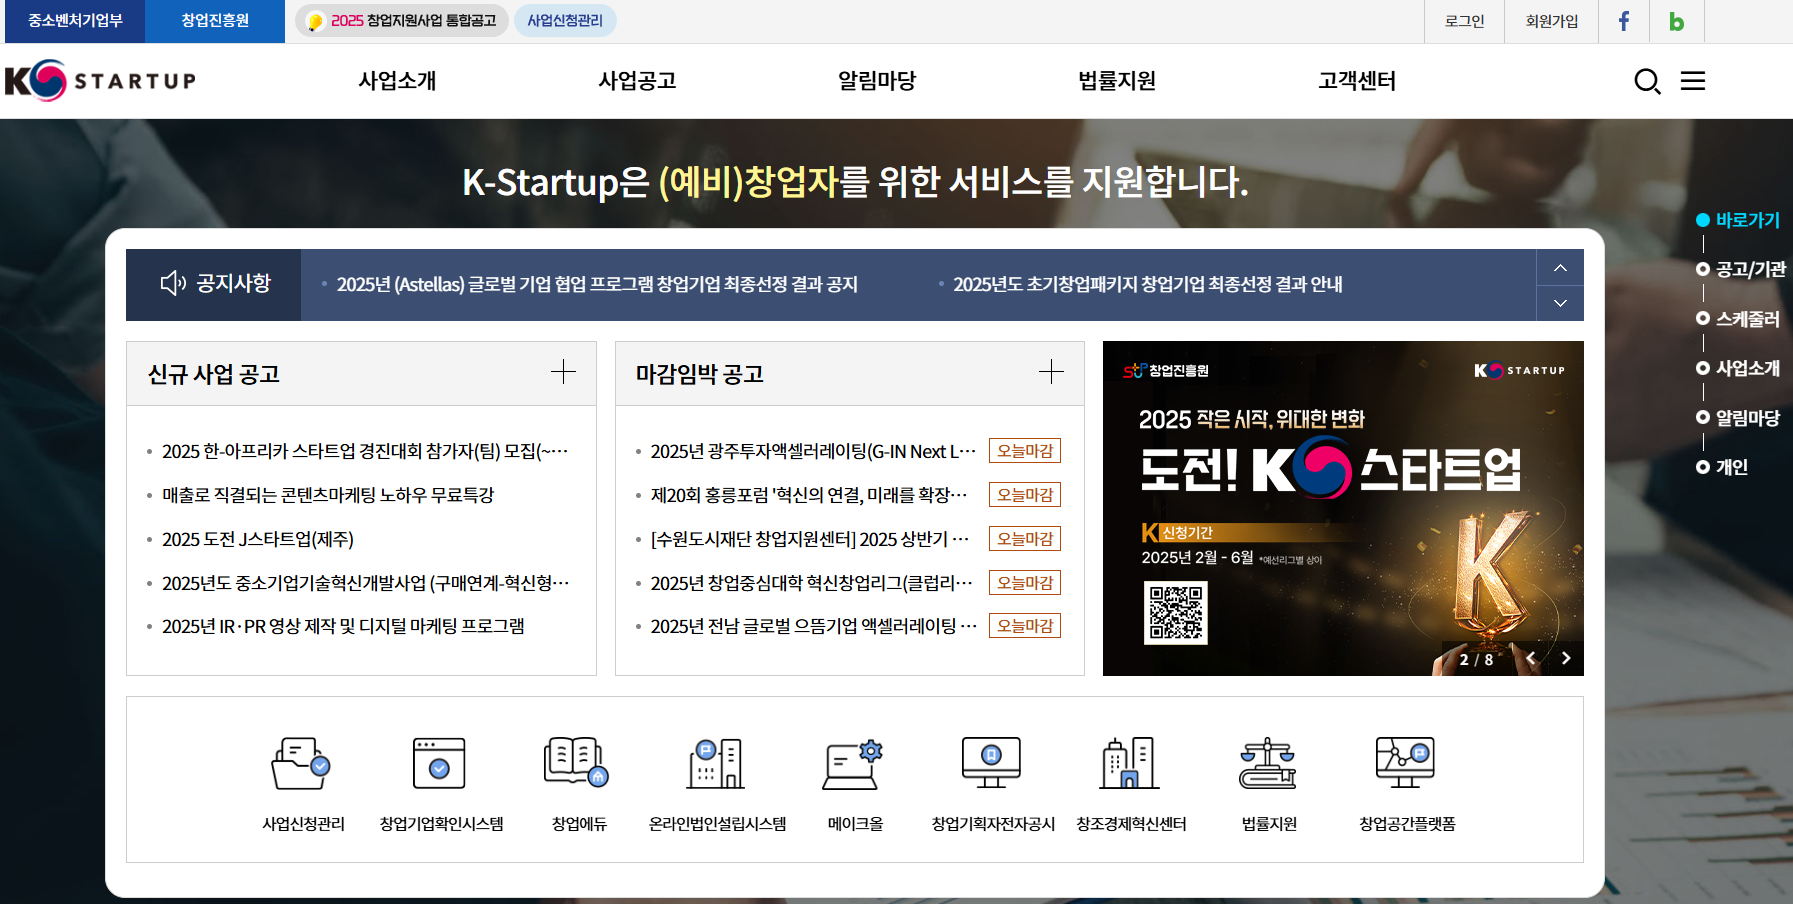
Task: Open 창업중심대학 혁신창업리그 posting
Action: click(x=811, y=583)
